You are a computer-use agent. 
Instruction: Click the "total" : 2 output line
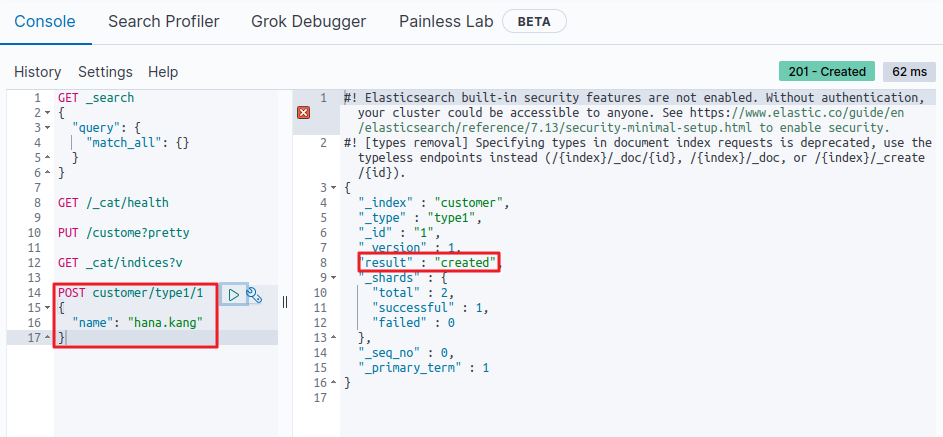413,293
